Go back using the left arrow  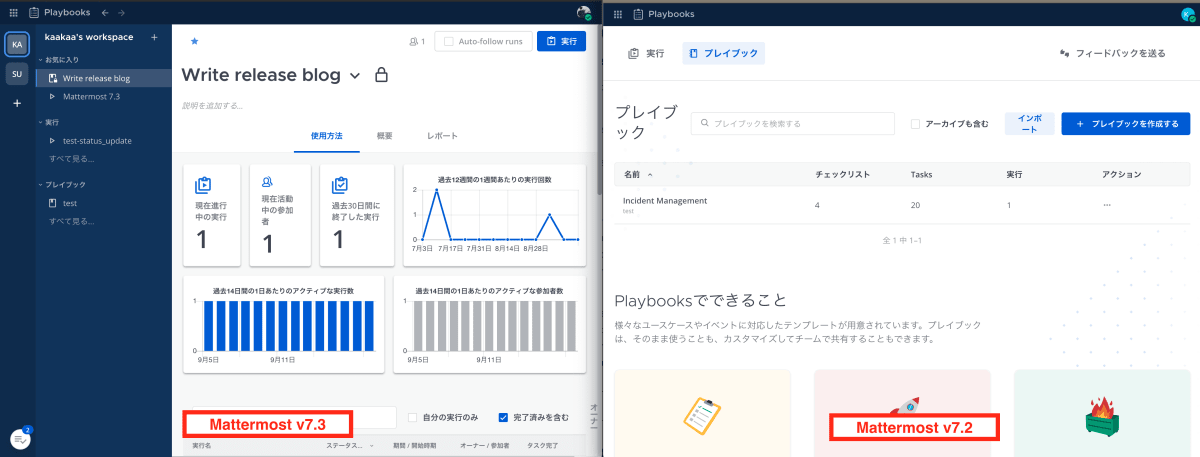click(105, 12)
